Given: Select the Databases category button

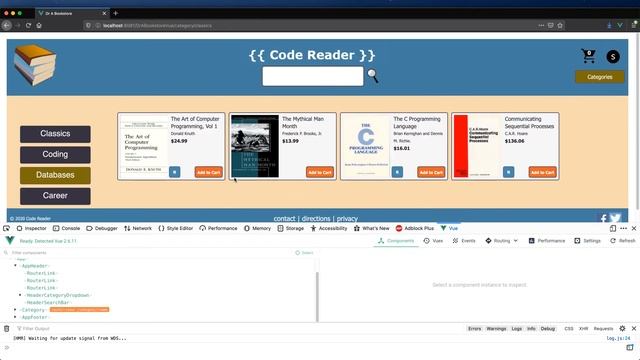Looking at the screenshot, I should tap(55, 175).
